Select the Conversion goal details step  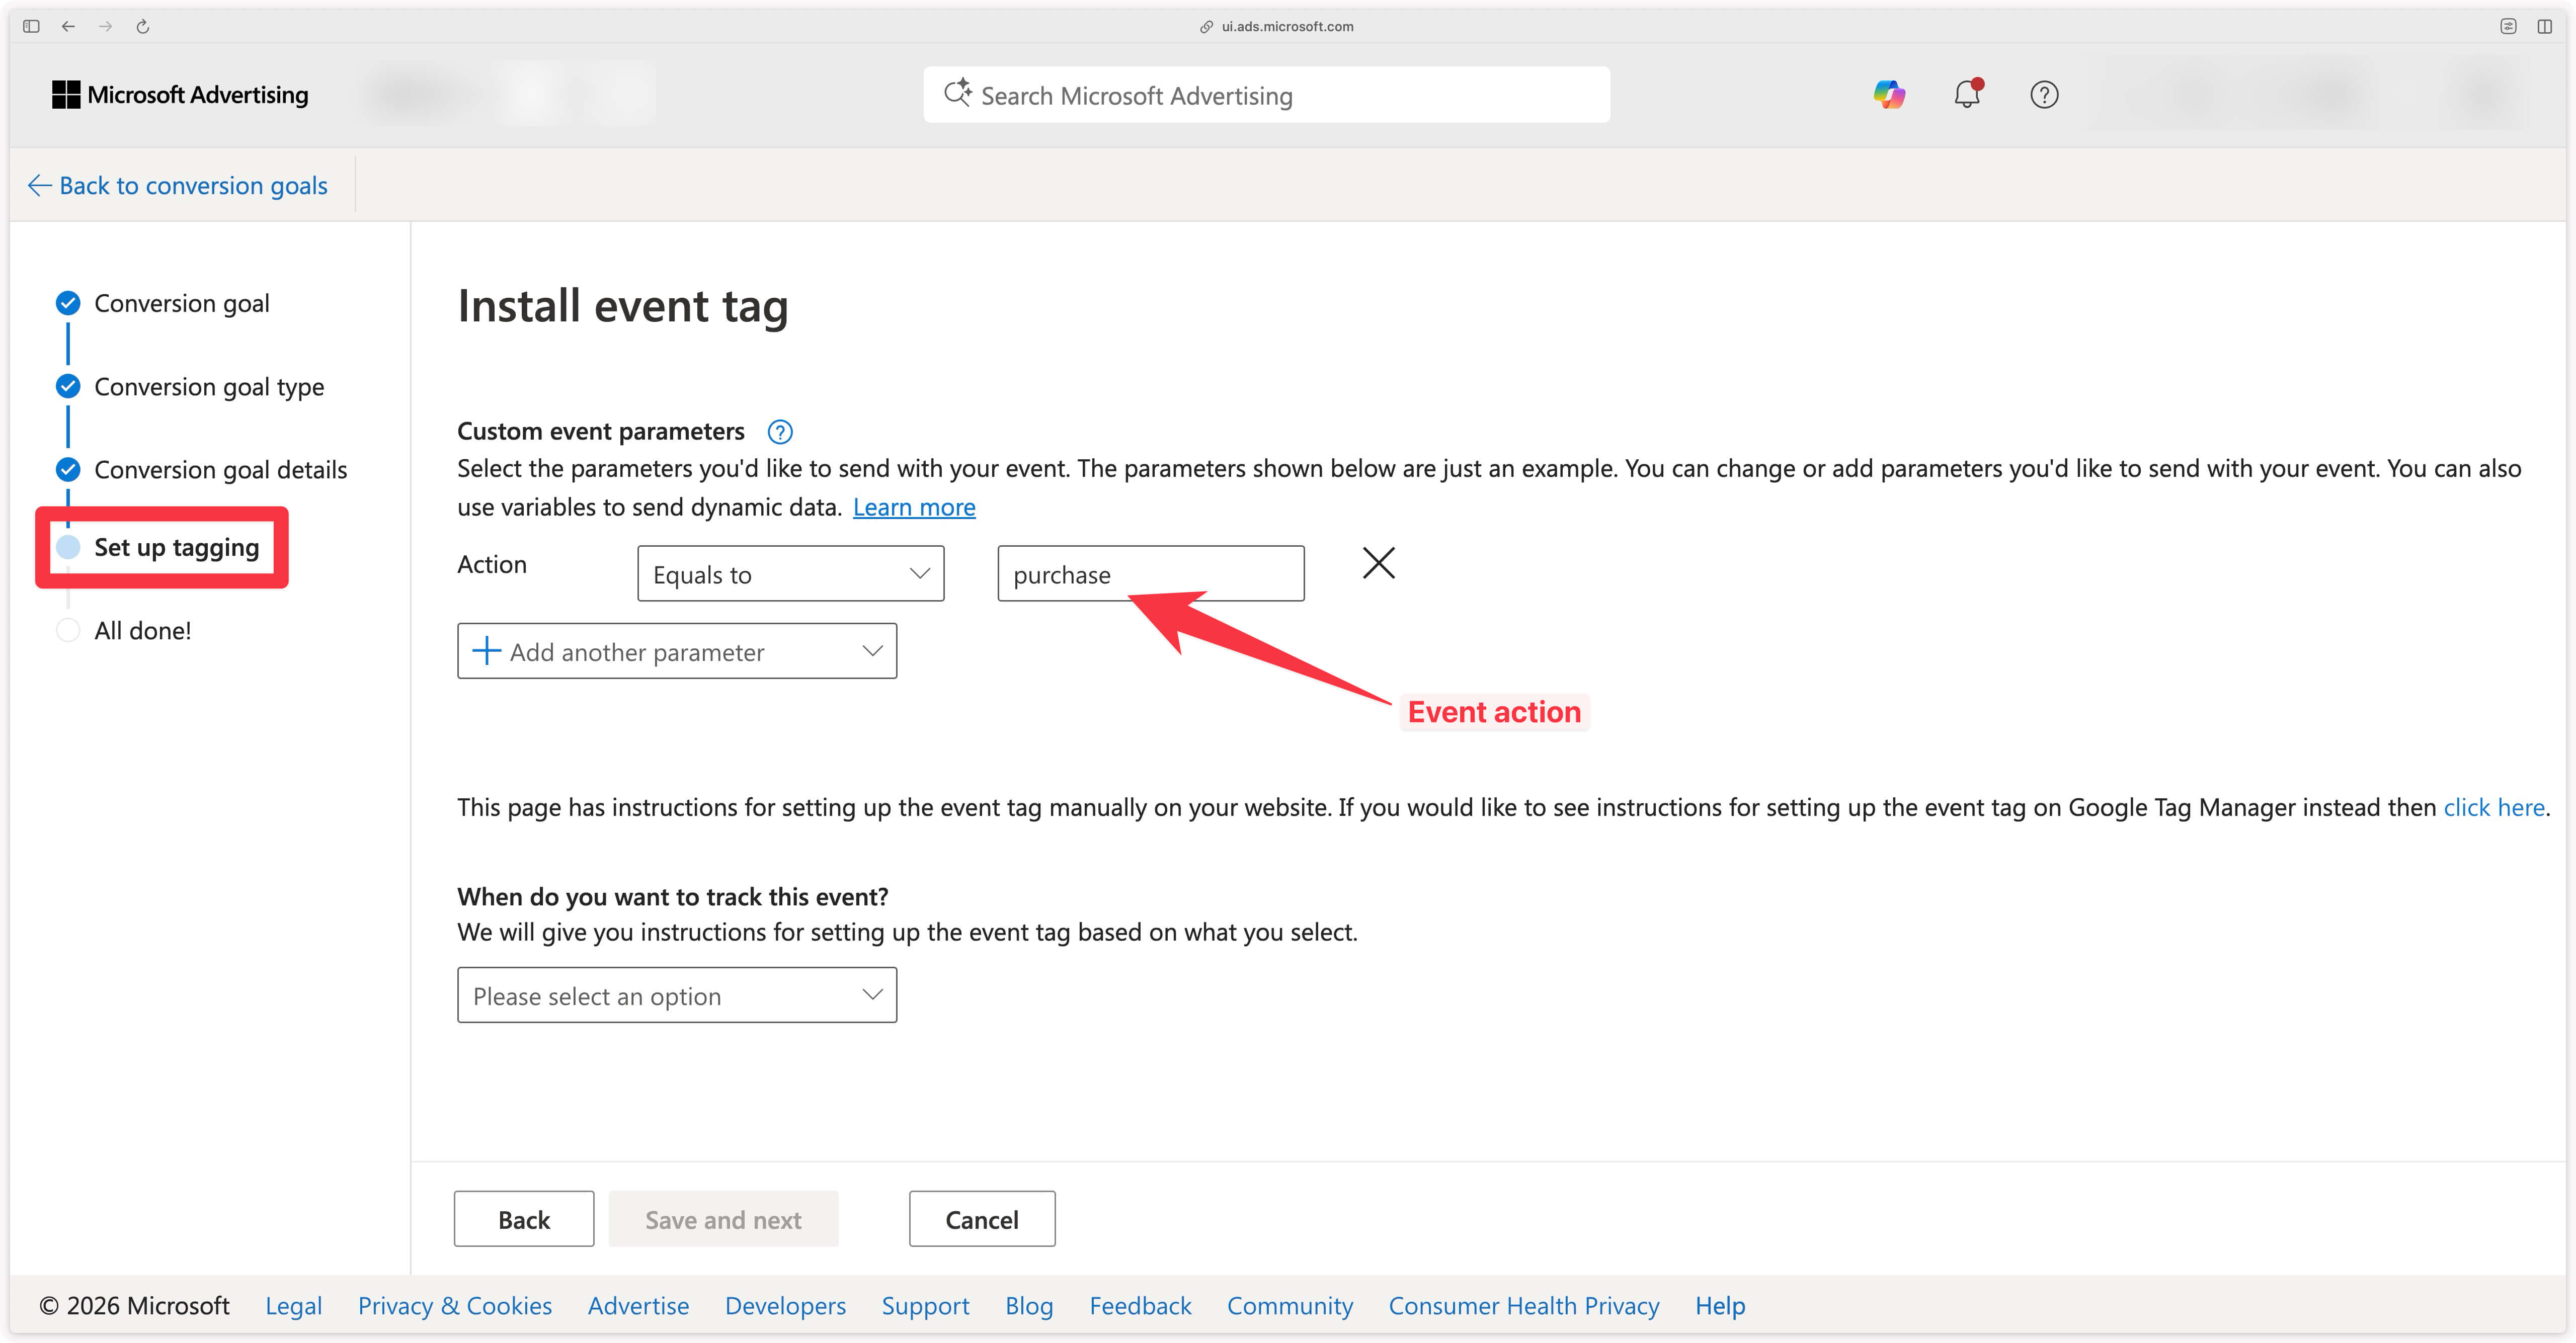(x=220, y=470)
